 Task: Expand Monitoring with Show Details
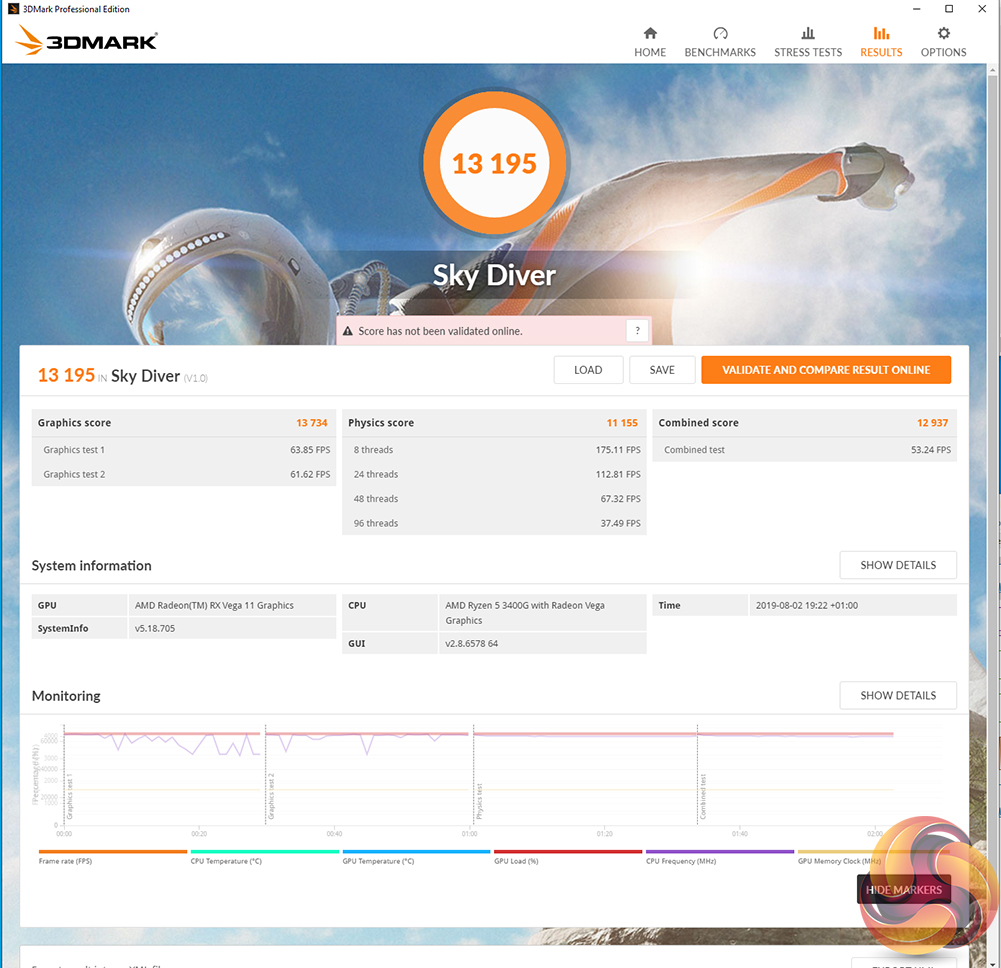point(897,695)
